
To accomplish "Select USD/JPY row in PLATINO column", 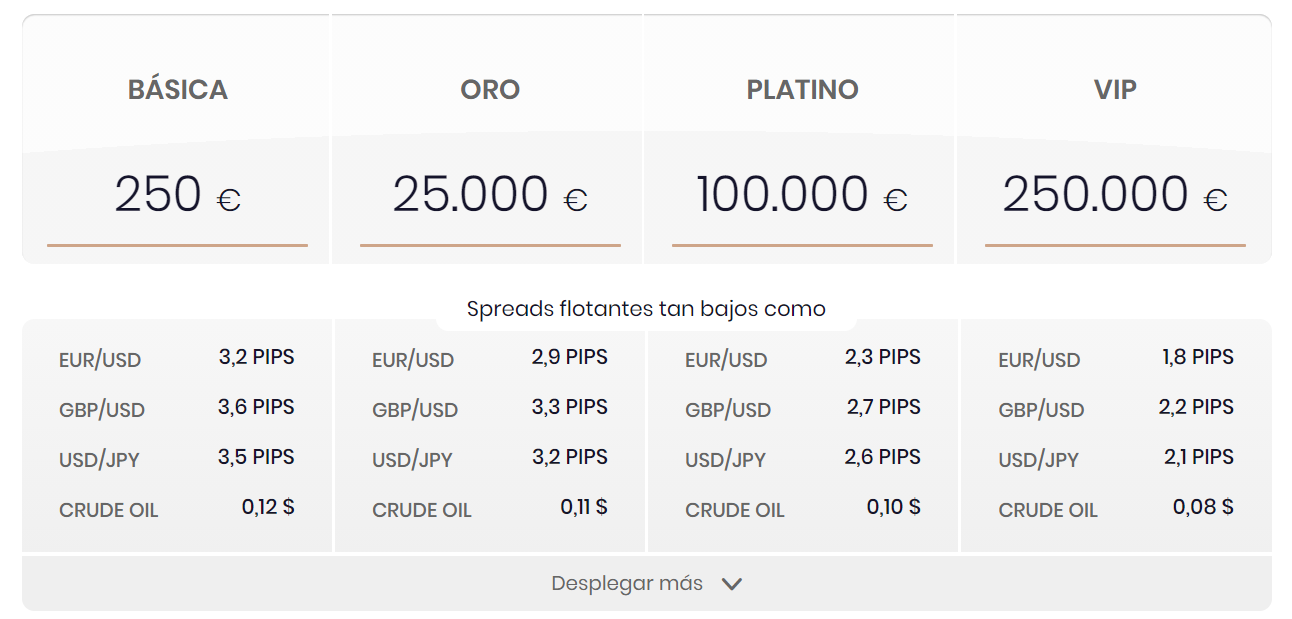I will coord(725,457).
